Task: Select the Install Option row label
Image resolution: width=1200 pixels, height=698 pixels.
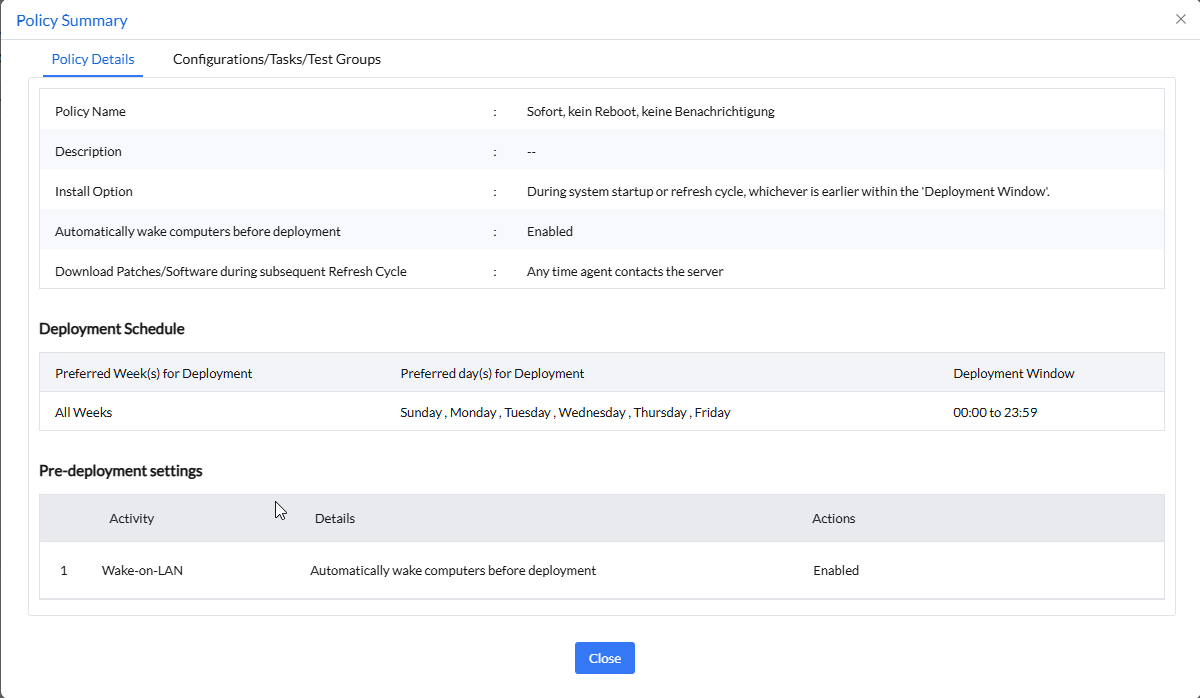Action: (x=94, y=191)
